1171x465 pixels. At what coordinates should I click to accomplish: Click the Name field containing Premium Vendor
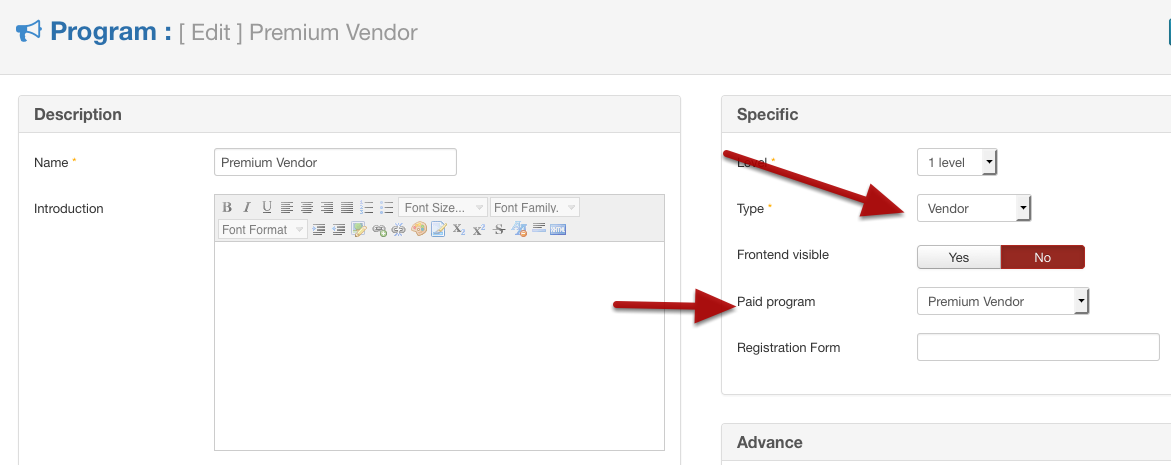pyautogui.click(x=335, y=162)
